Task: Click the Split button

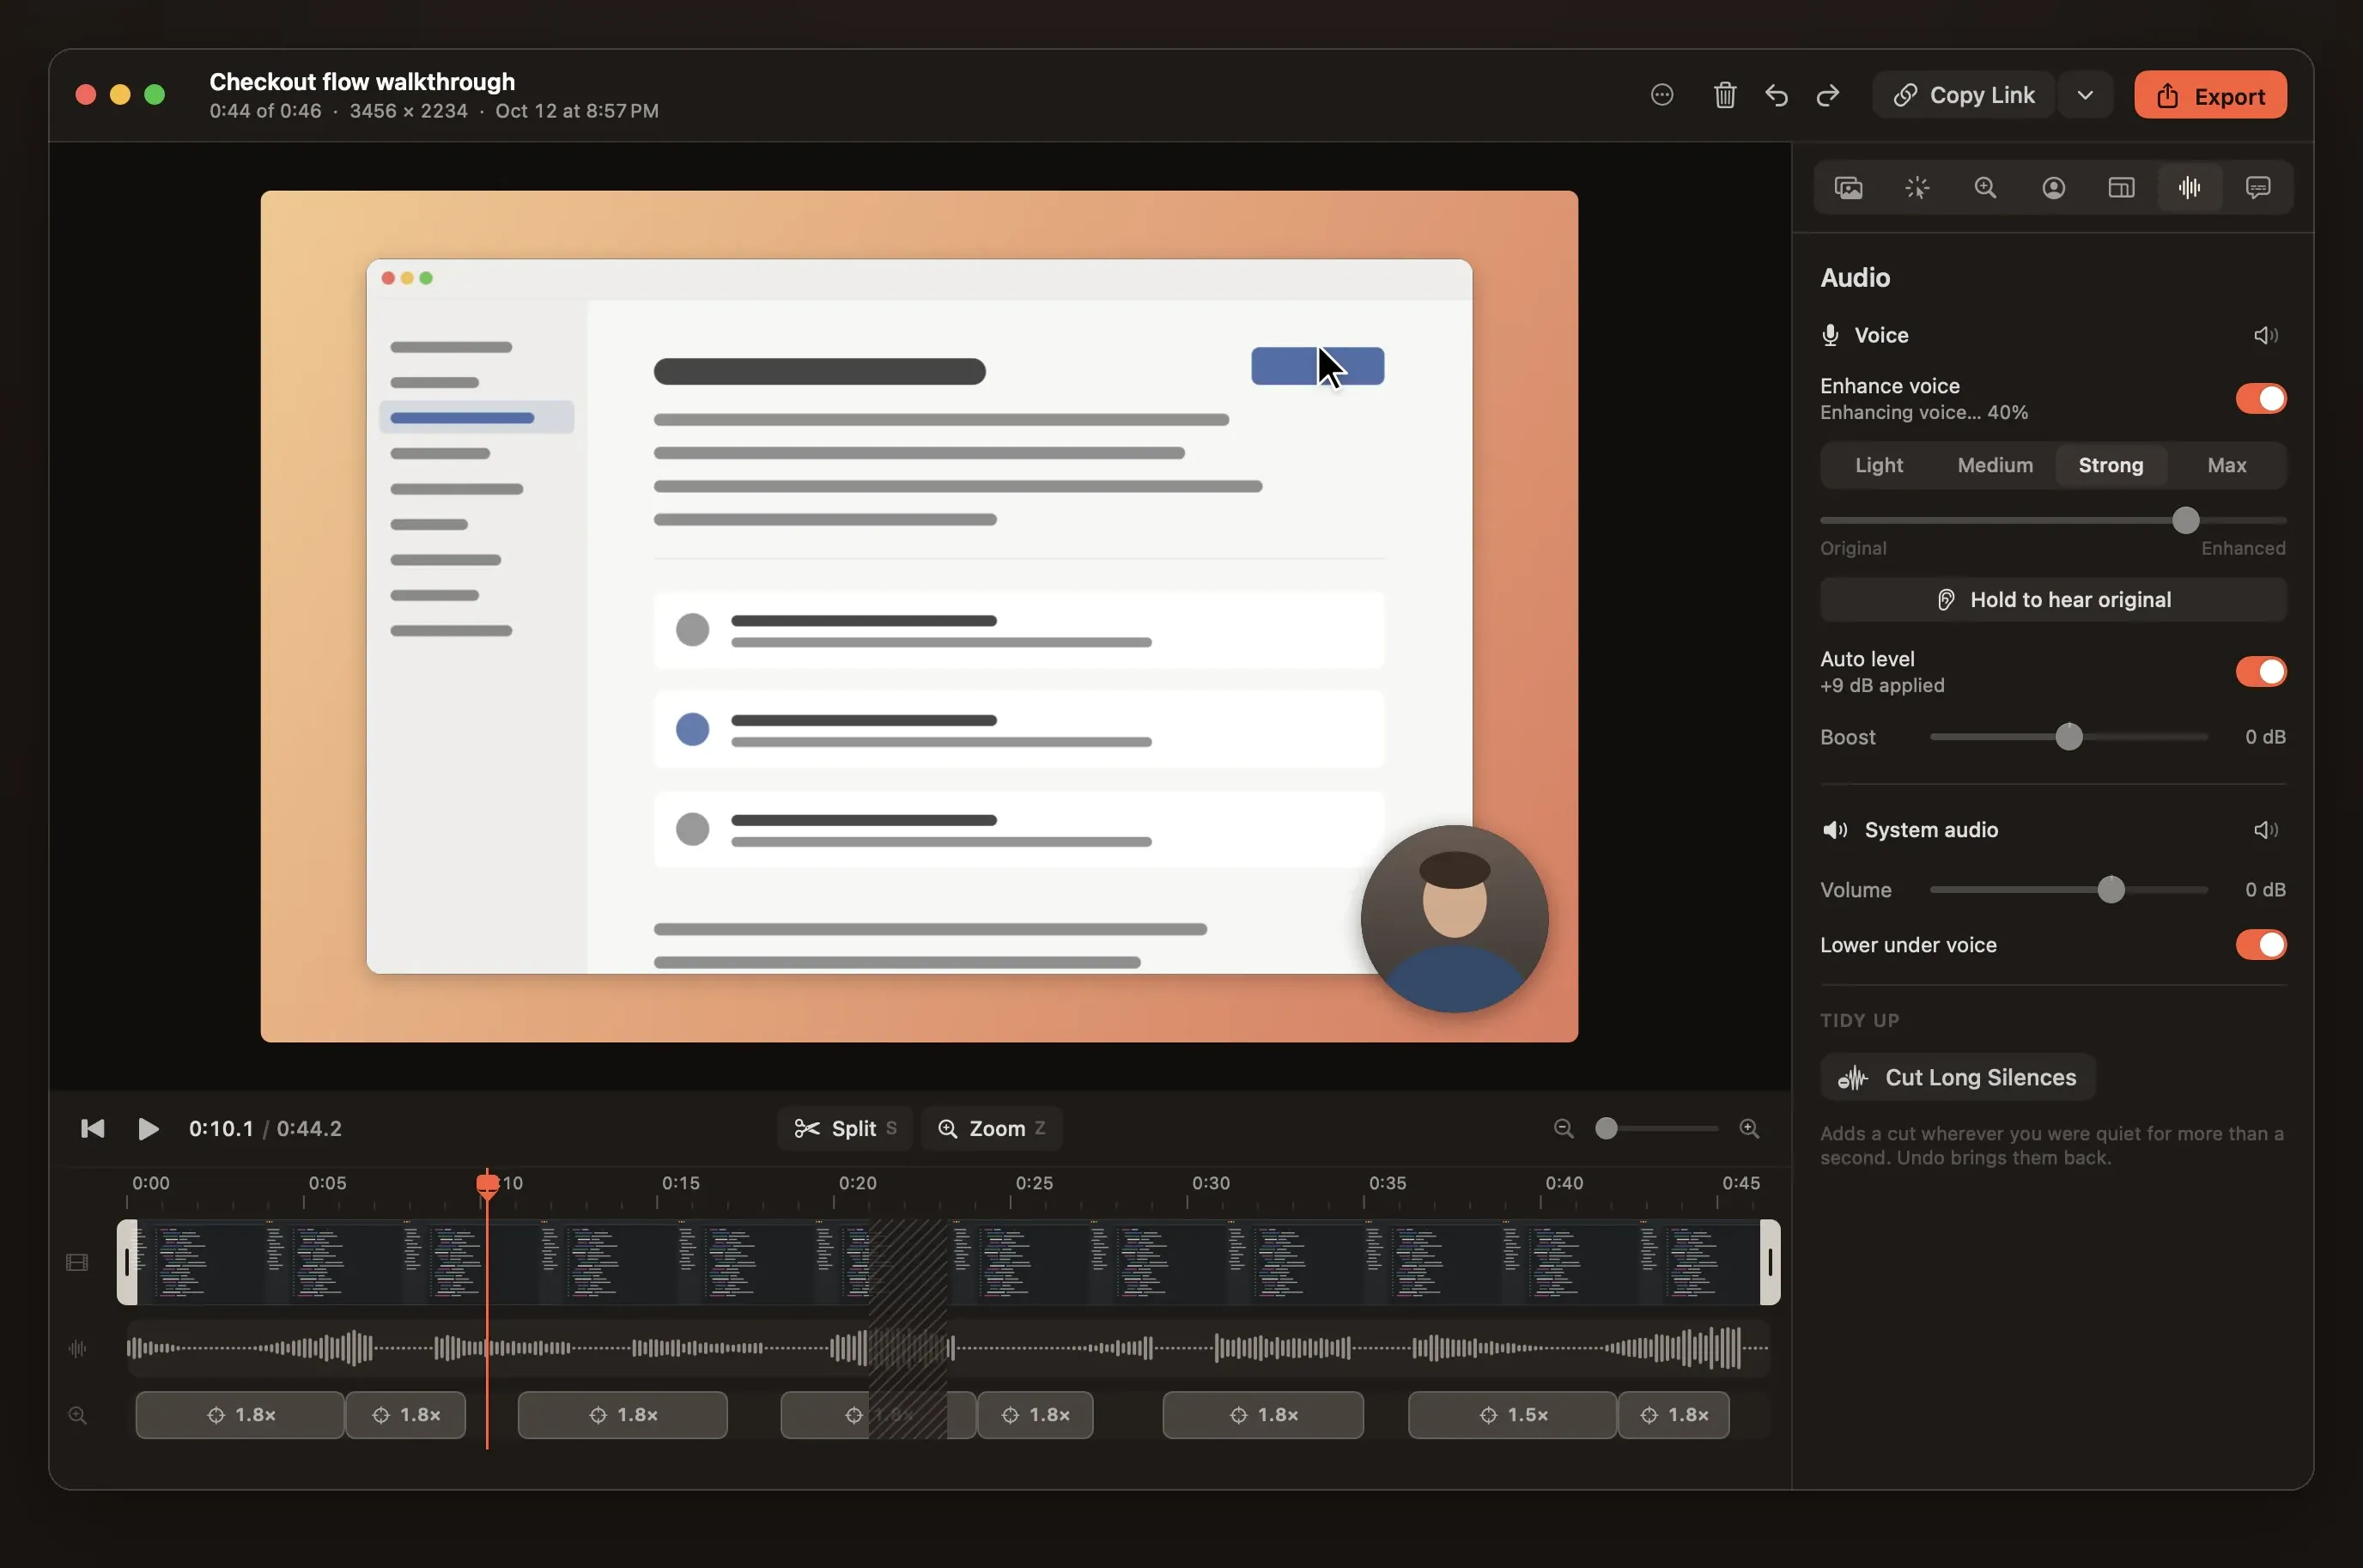Action: coord(845,1129)
